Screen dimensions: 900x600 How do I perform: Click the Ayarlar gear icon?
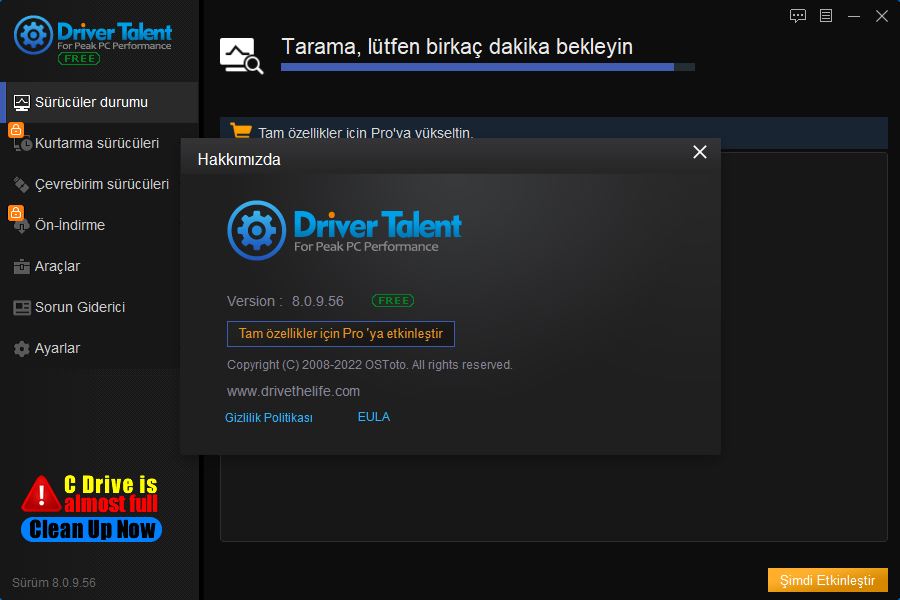click(21, 349)
